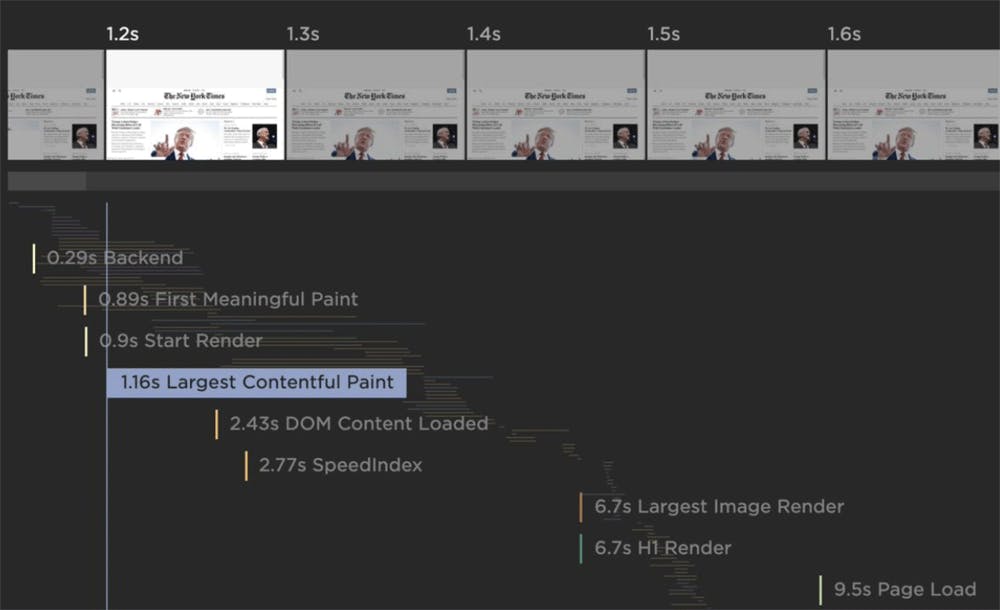Image resolution: width=1000 pixels, height=610 pixels.
Task: Select the 6.7s H1 Render marker
Action: 662,548
